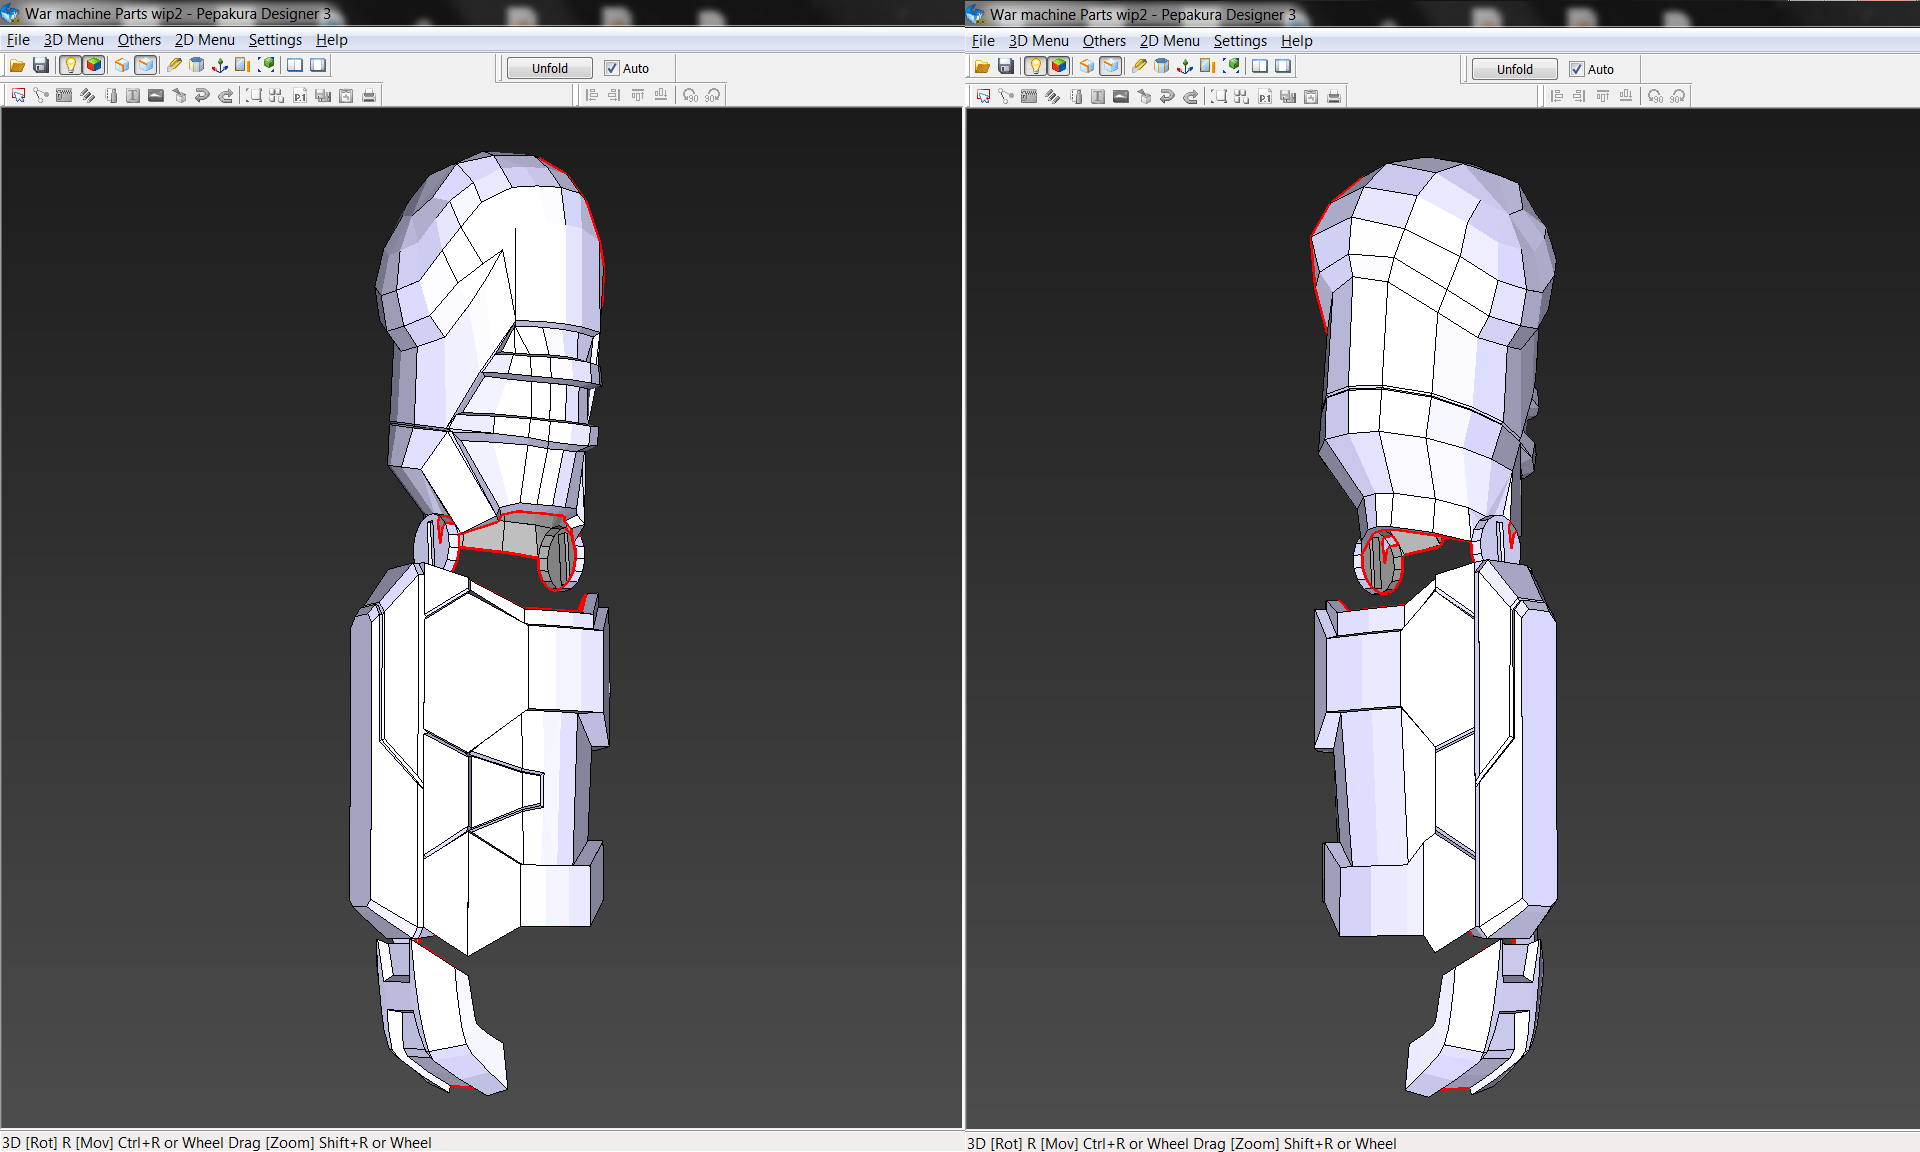Image resolution: width=1920 pixels, height=1152 pixels.
Task: Toggle the 3D axis icon, right window
Action: coord(1185,66)
